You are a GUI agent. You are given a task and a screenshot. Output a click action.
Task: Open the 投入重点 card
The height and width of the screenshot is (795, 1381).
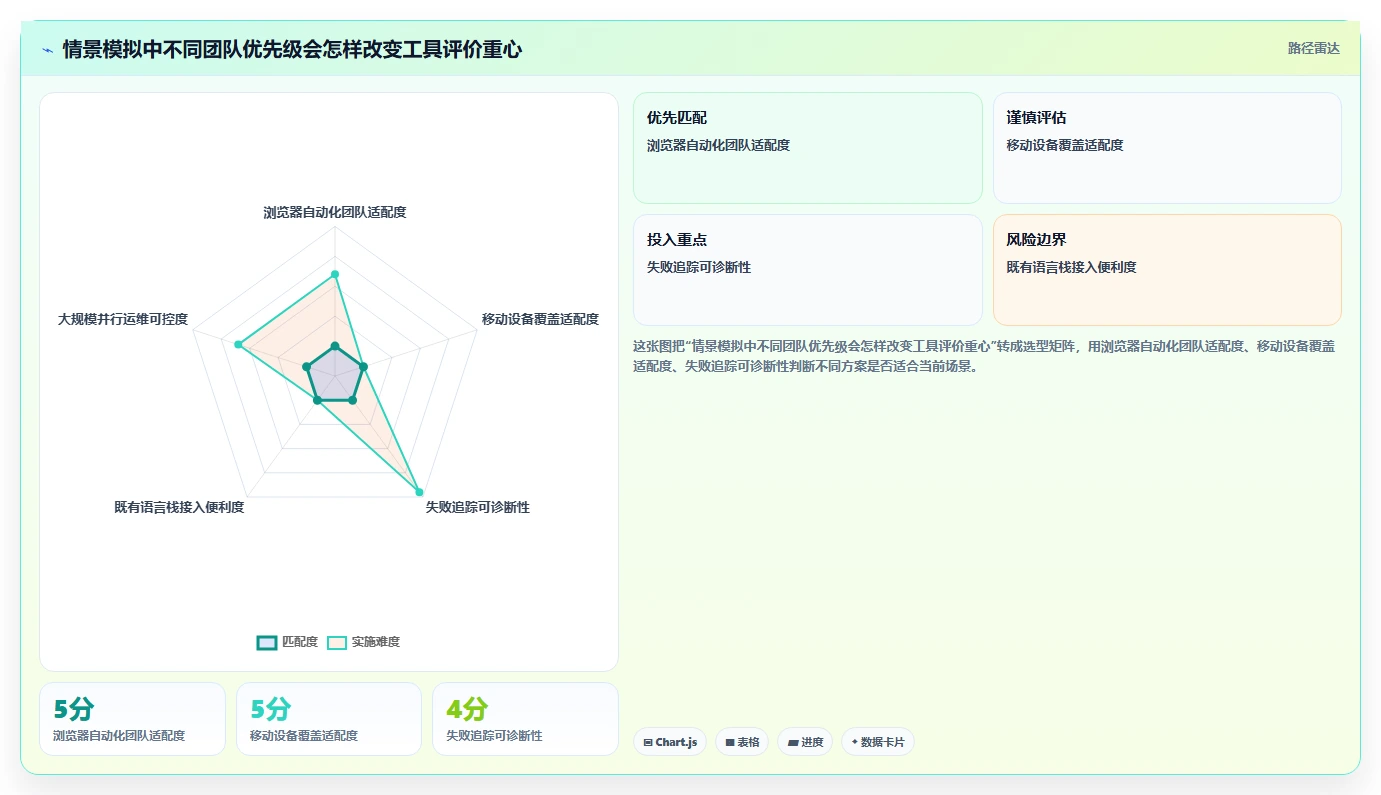click(808, 270)
